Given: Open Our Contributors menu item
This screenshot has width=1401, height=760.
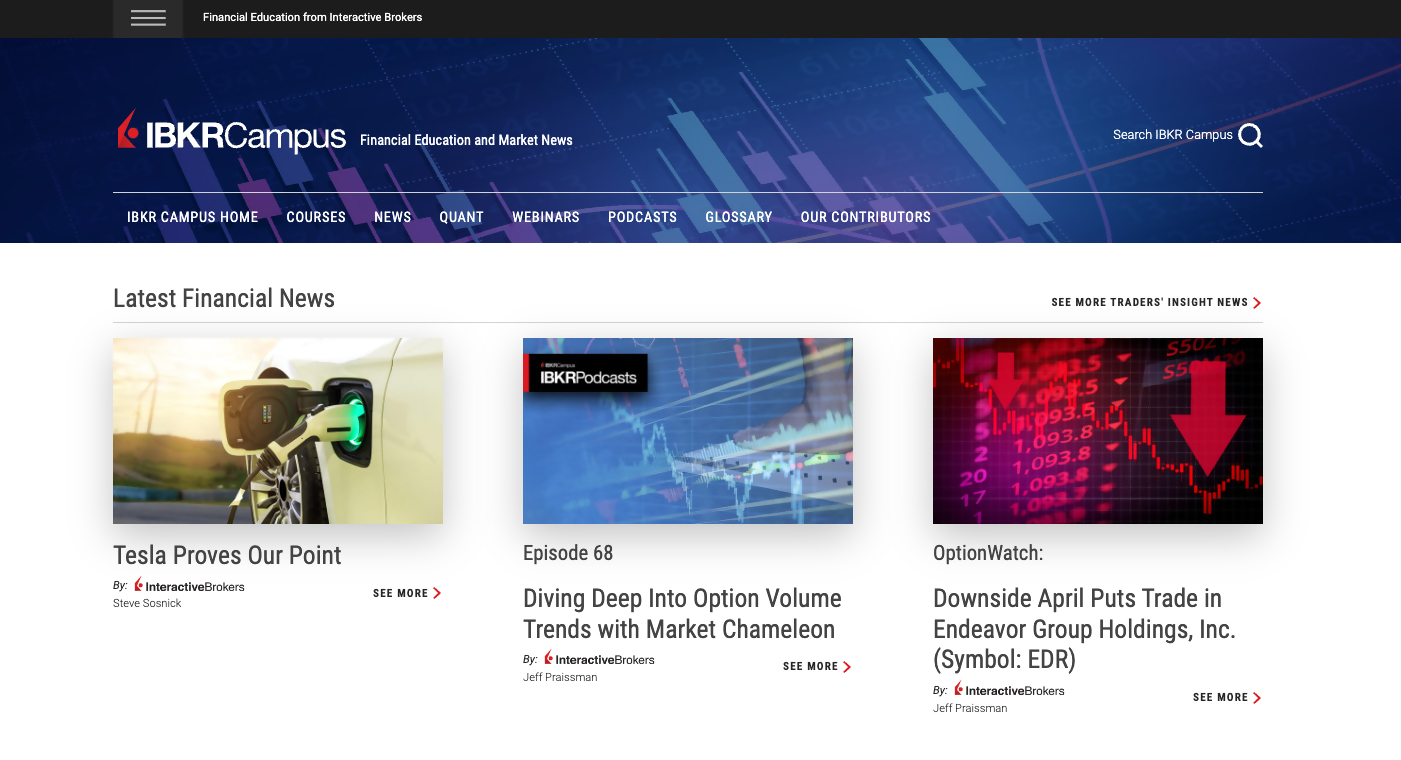Looking at the screenshot, I should click(x=866, y=217).
